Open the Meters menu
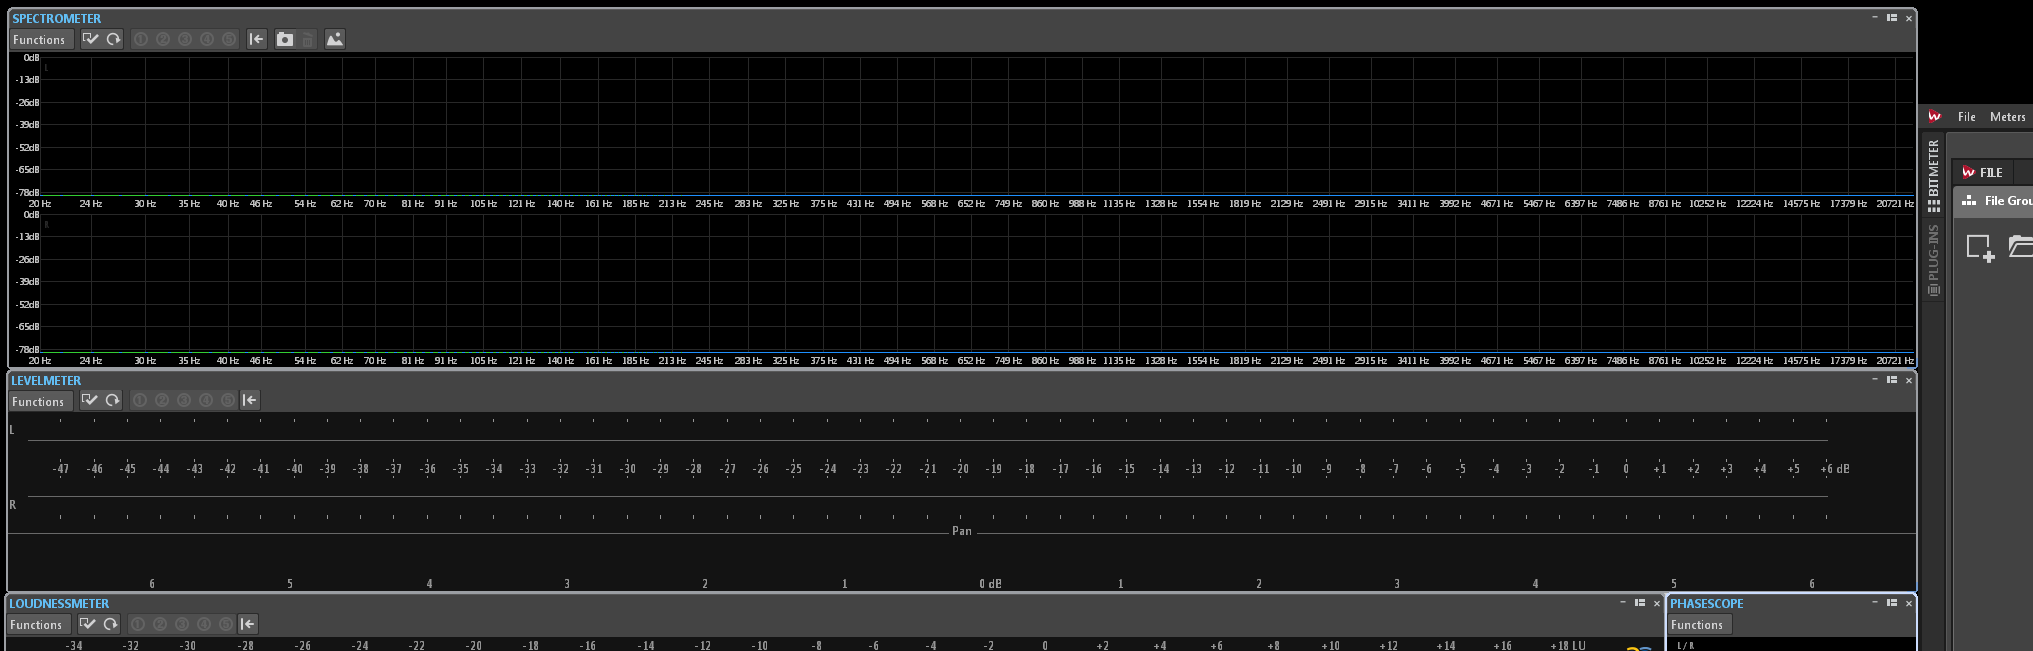This screenshot has height=651, width=2033. (2007, 117)
